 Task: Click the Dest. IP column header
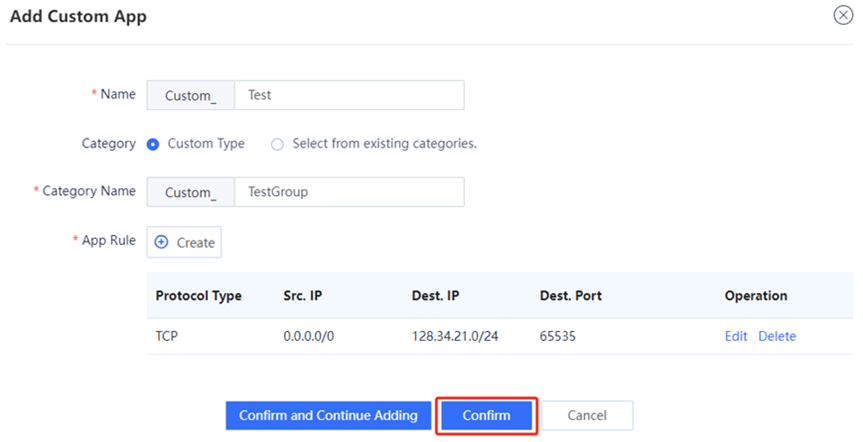pos(435,296)
